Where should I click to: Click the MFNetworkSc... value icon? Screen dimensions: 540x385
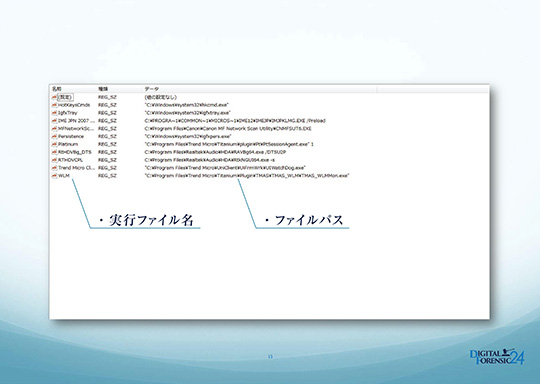point(54,129)
